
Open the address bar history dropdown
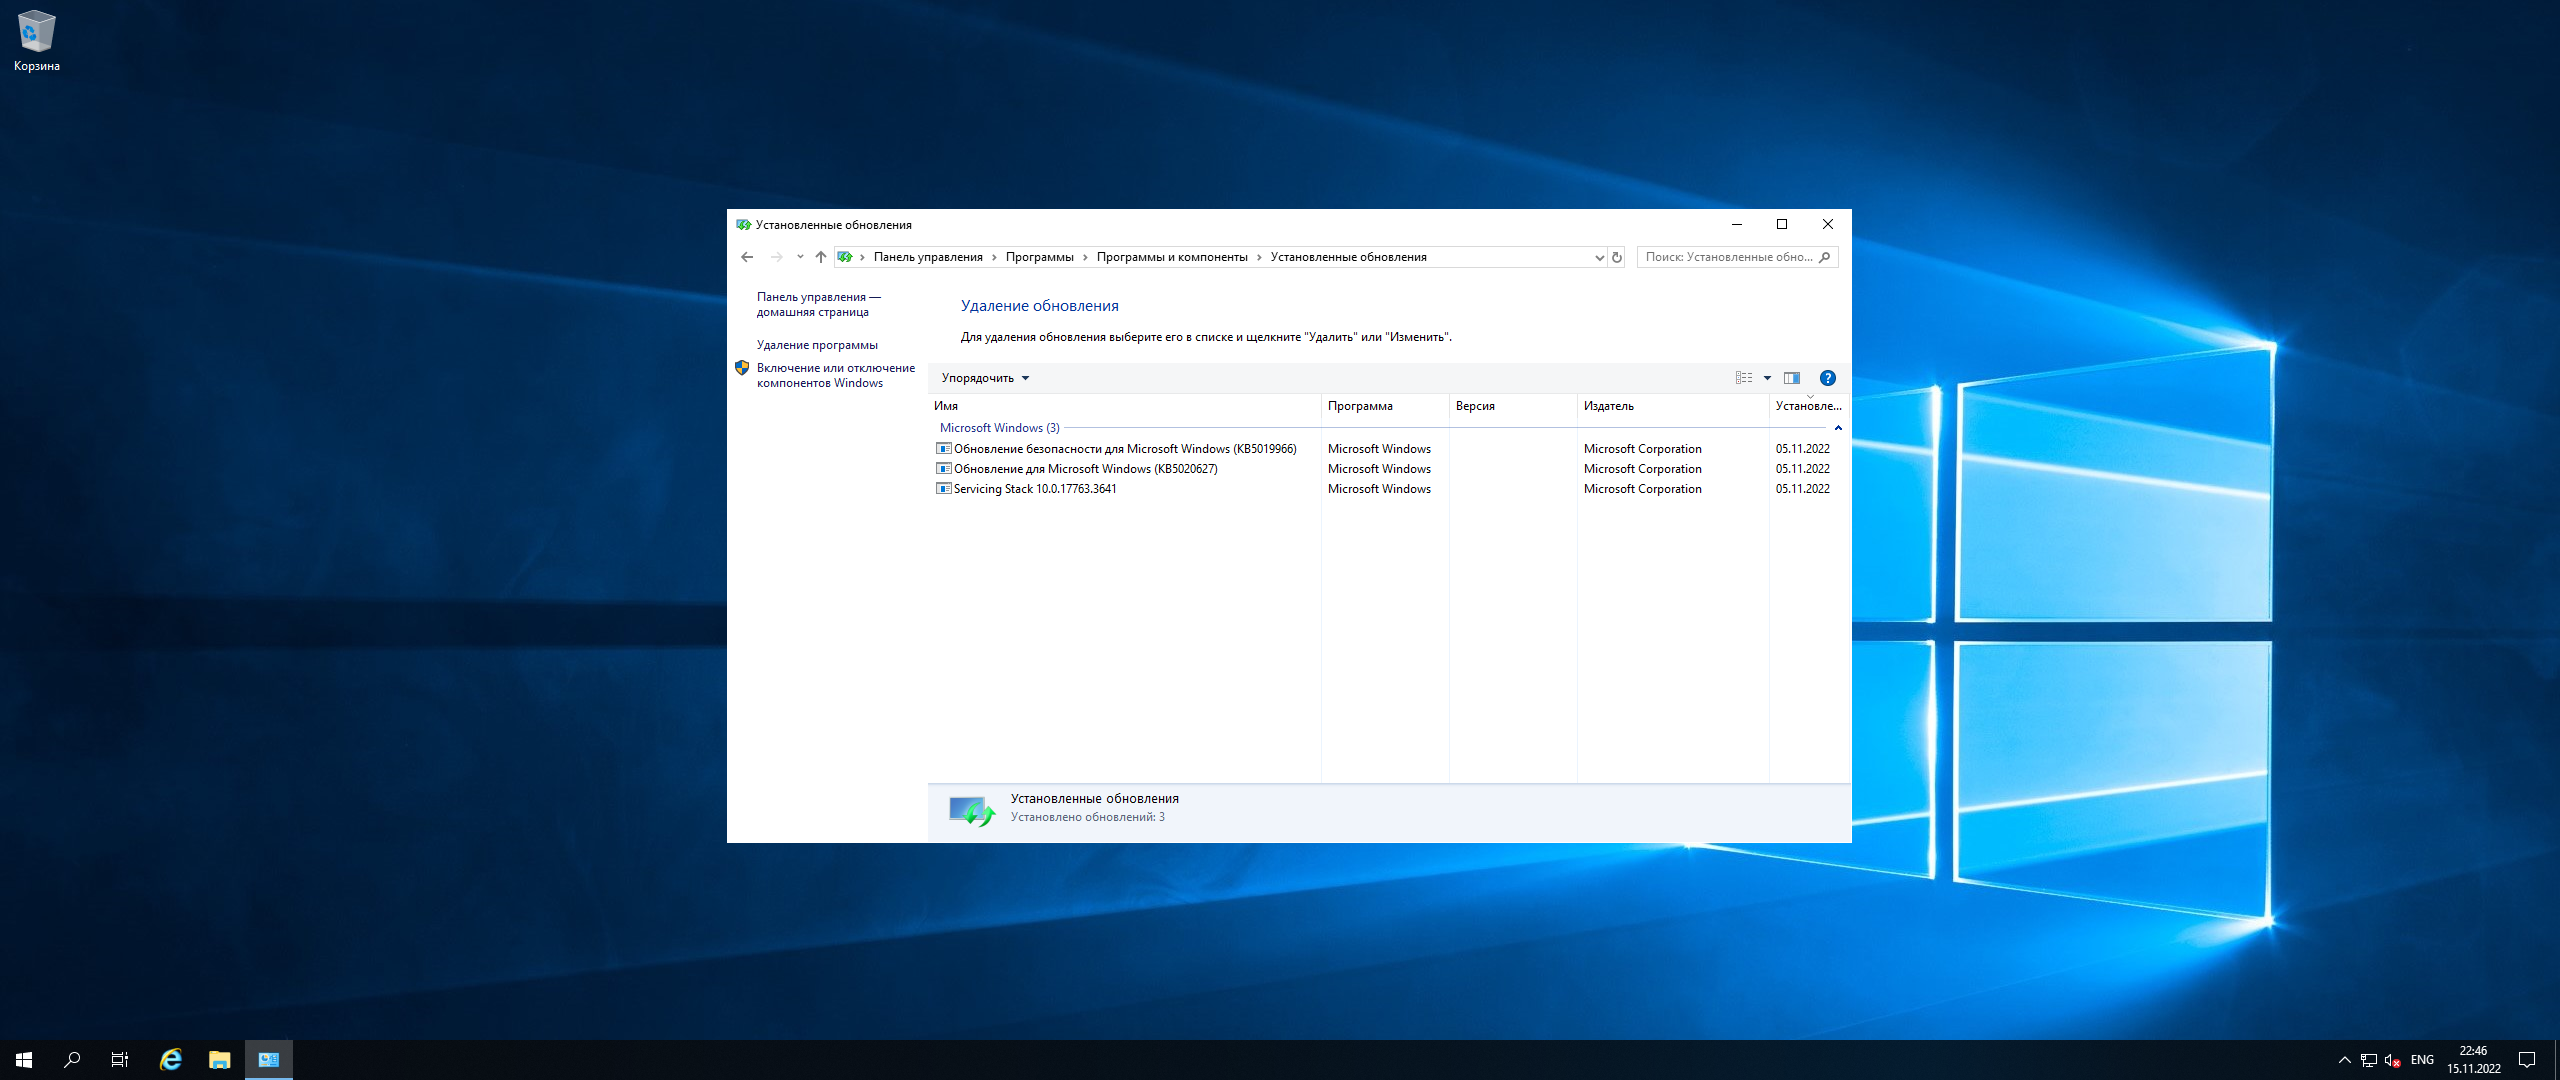(x=1599, y=257)
